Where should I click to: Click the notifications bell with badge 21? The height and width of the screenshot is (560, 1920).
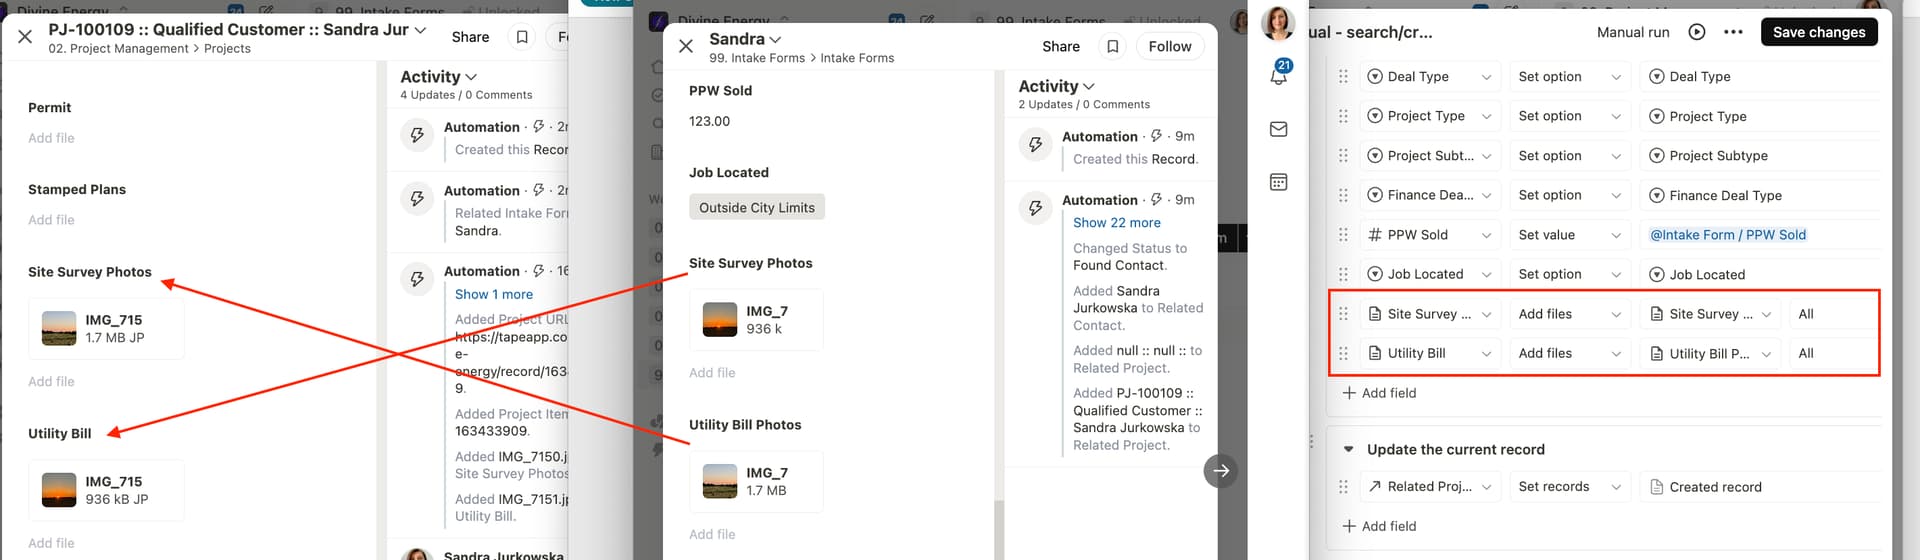tap(1279, 73)
